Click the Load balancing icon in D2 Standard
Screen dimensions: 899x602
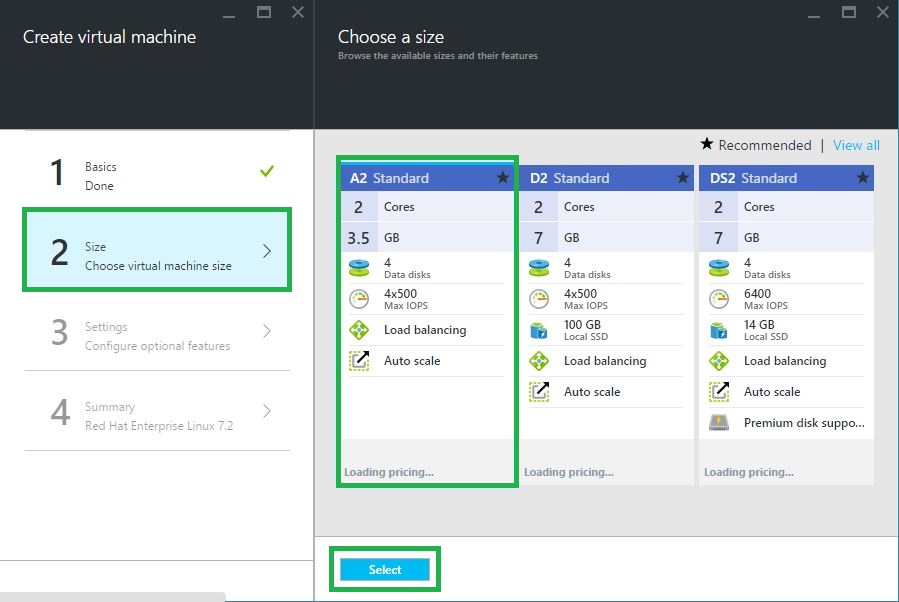539,361
